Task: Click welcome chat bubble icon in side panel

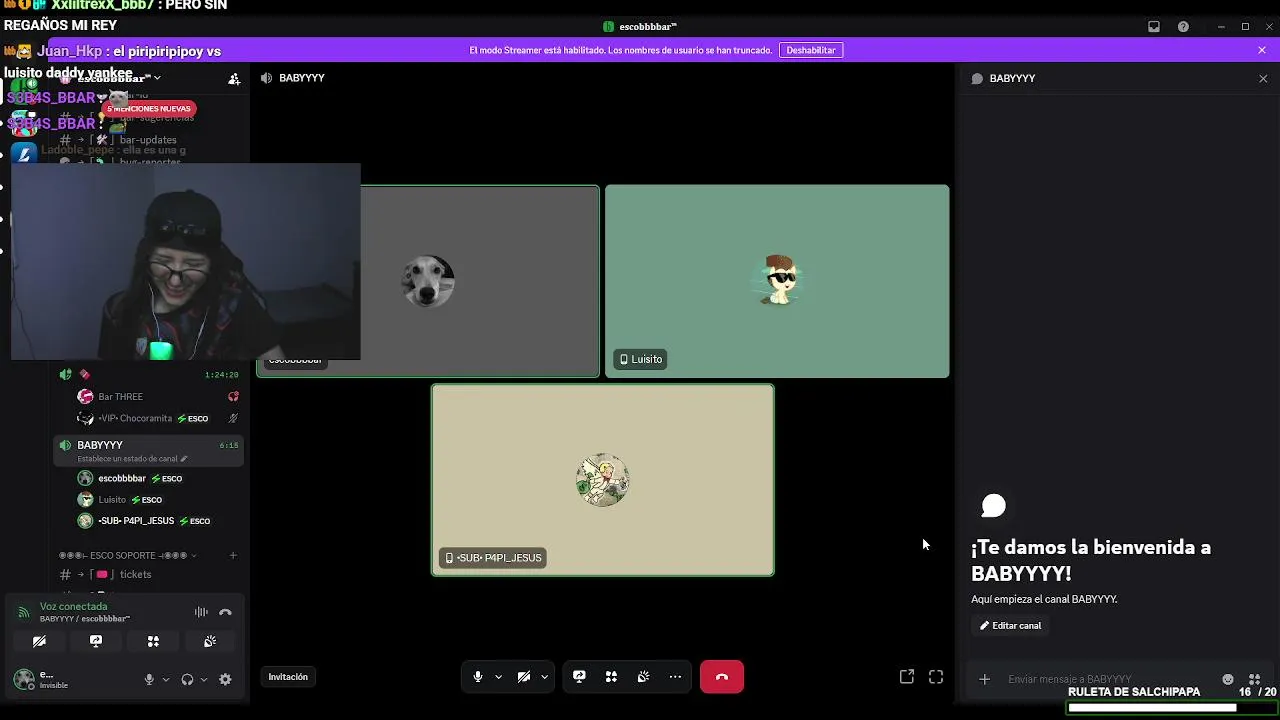Action: coord(993,506)
